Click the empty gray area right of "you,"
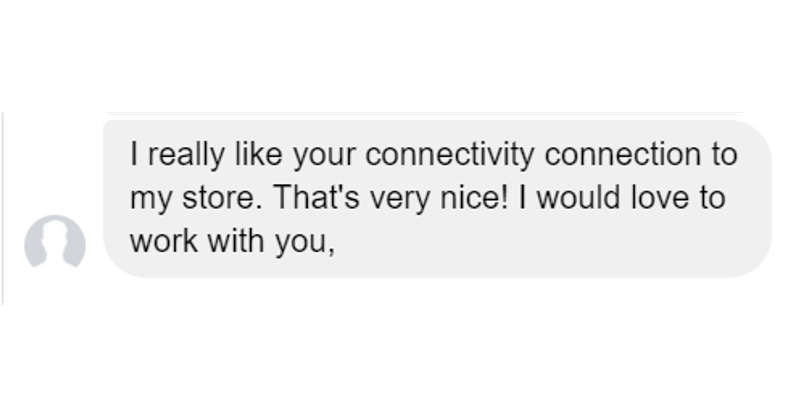Image resolution: width=792 pixels, height=400 pixels. (551, 241)
